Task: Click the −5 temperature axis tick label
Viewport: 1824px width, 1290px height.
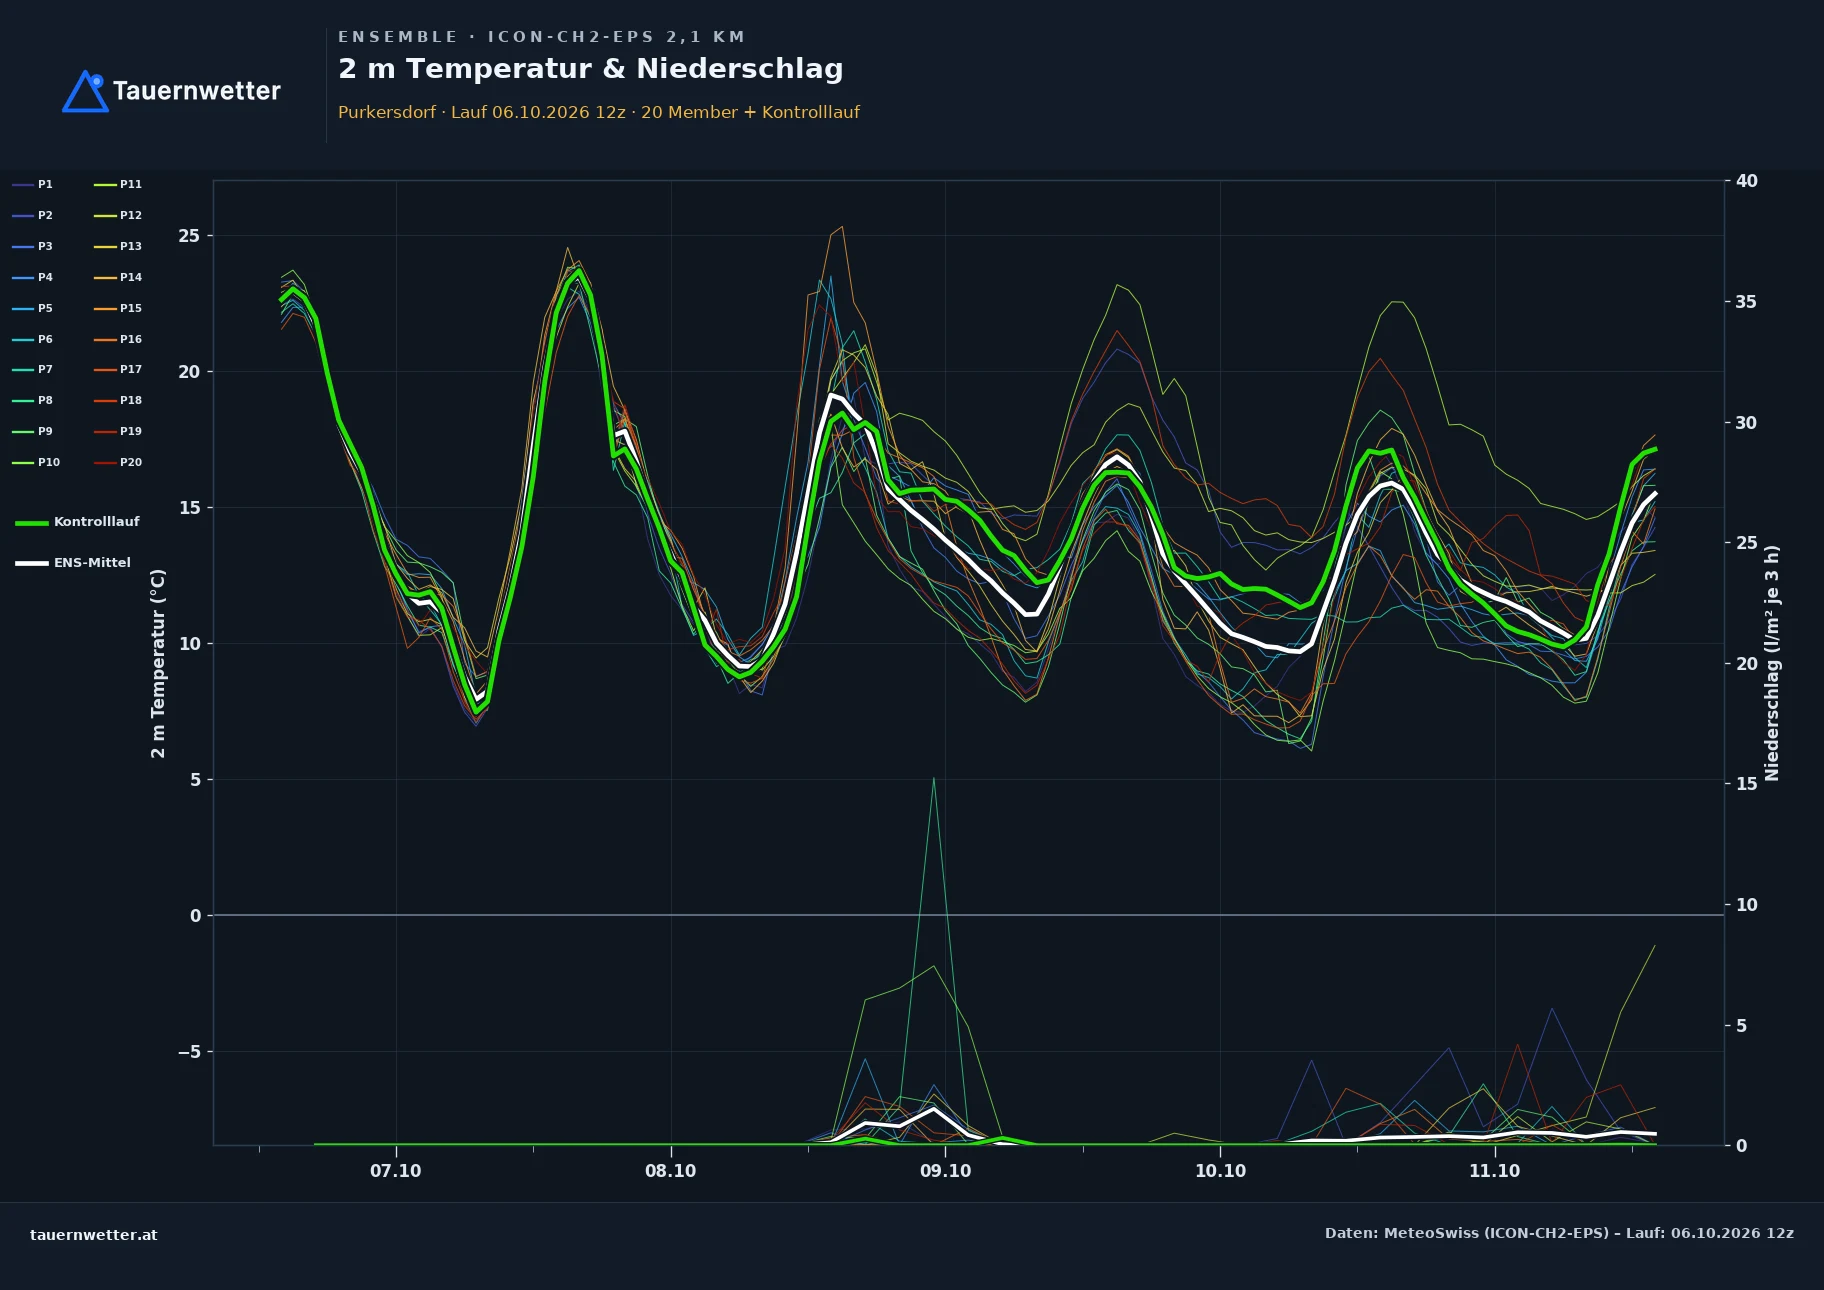Action: 189,1052
